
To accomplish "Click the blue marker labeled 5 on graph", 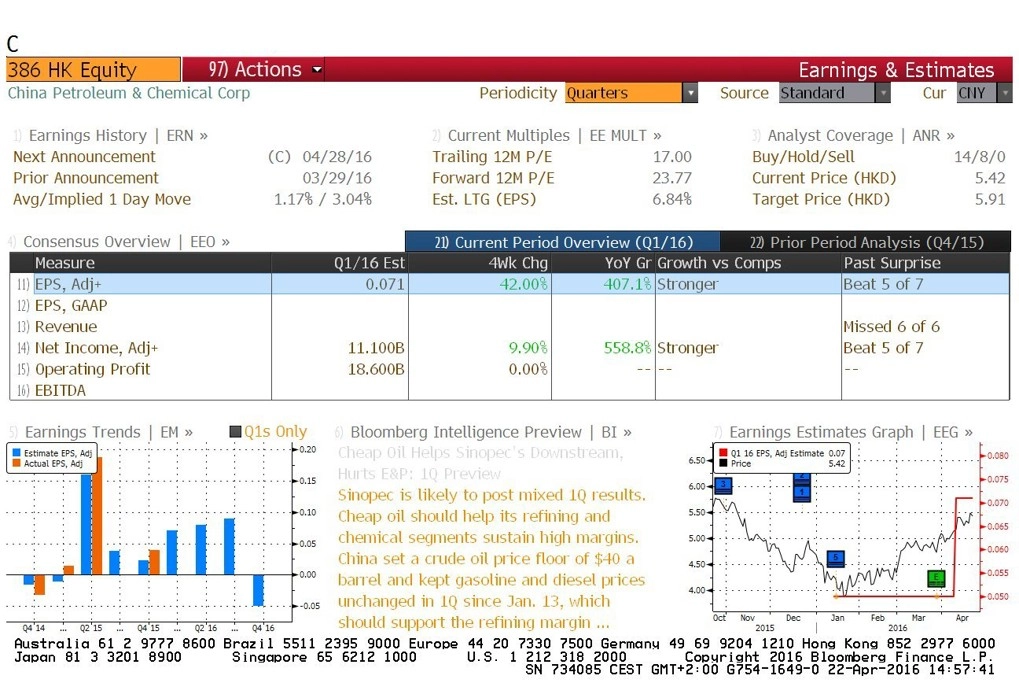I will click(836, 558).
